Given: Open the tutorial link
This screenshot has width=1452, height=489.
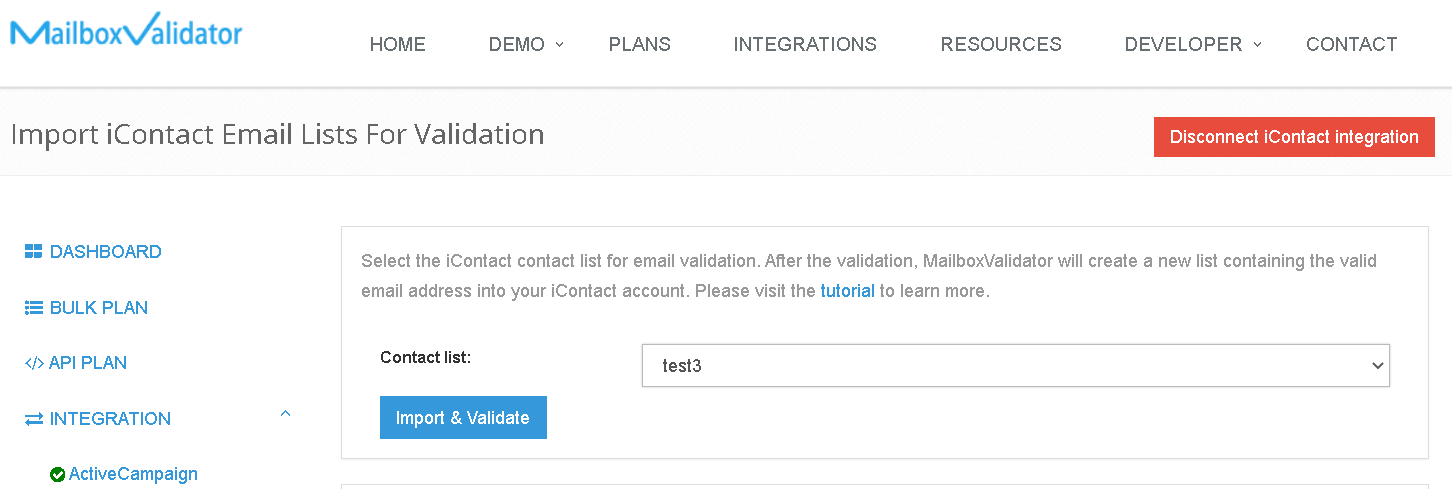Looking at the screenshot, I should tap(847, 292).
